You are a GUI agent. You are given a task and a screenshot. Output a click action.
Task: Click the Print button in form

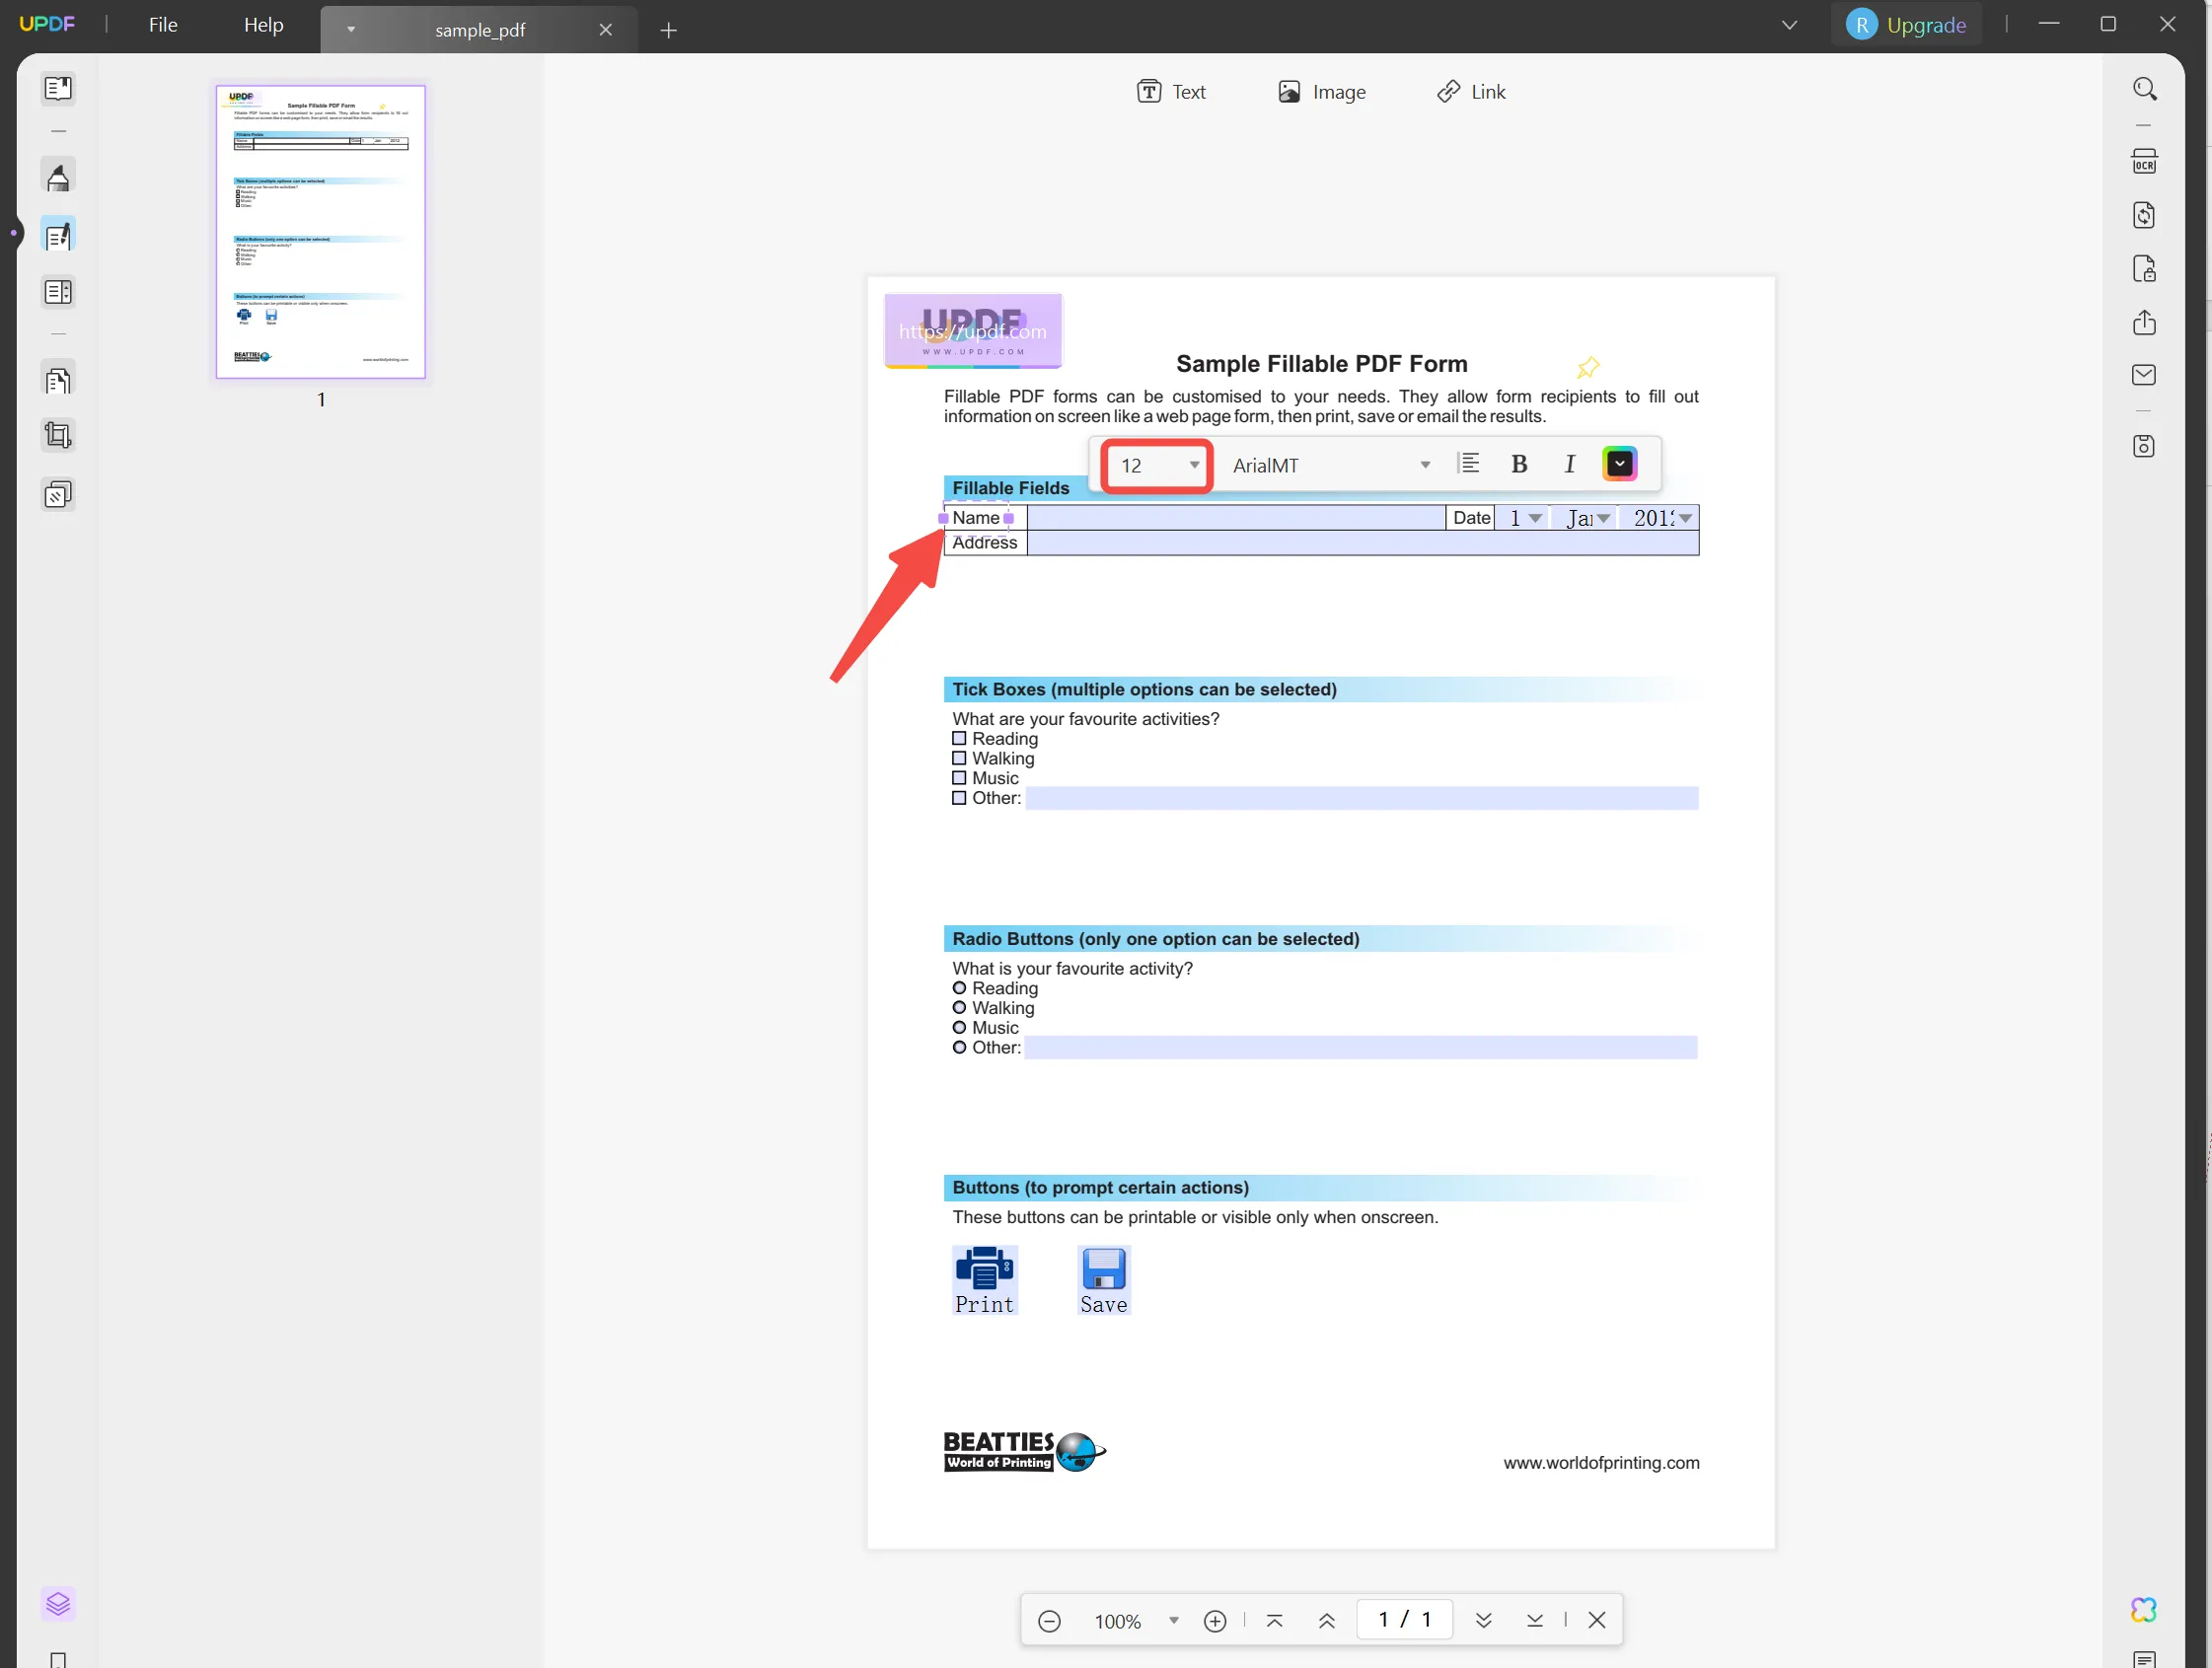pos(985,1279)
